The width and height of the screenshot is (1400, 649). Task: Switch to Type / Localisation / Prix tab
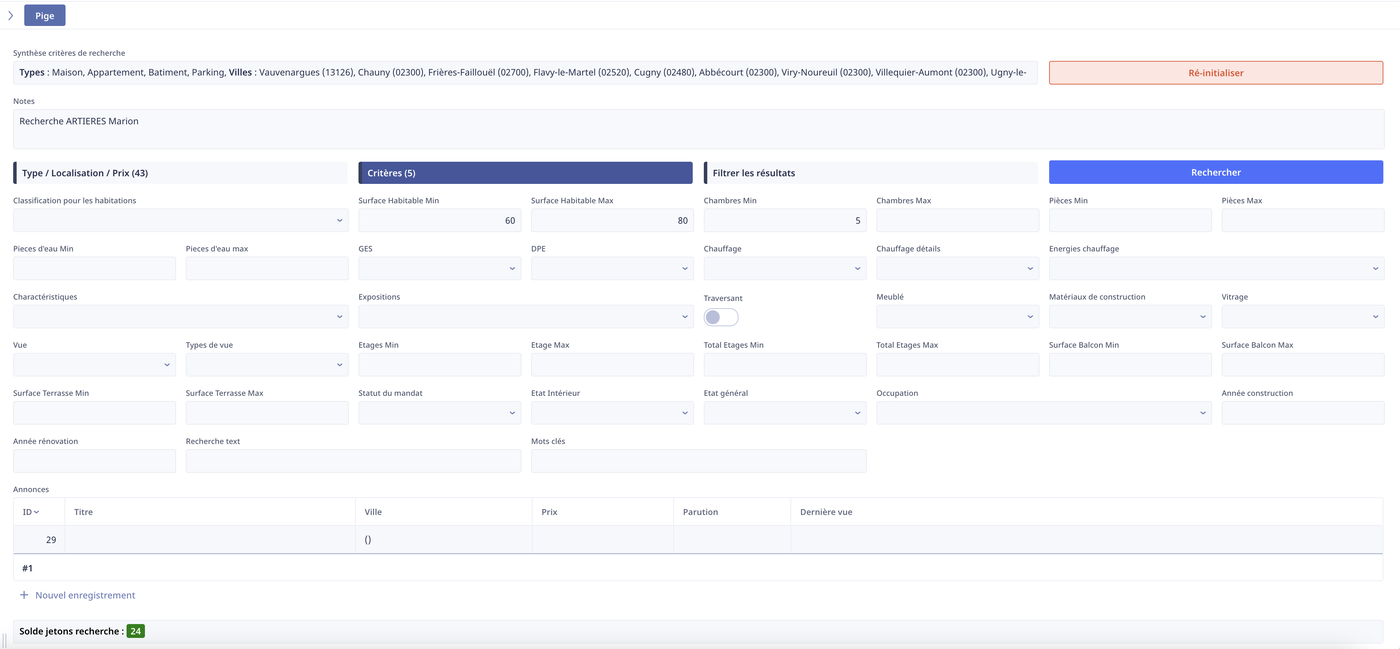click(180, 173)
